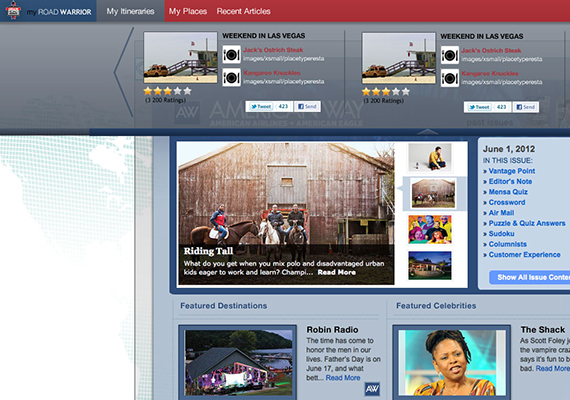Open first Jack's Ostrich Steak link
This screenshot has width=570, height=400.
click(273, 50)
